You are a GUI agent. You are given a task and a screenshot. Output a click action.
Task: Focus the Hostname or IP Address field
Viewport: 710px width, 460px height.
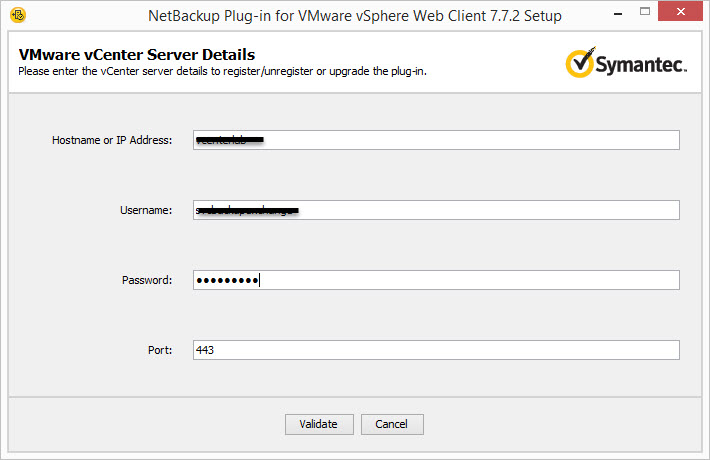point(436,140)
